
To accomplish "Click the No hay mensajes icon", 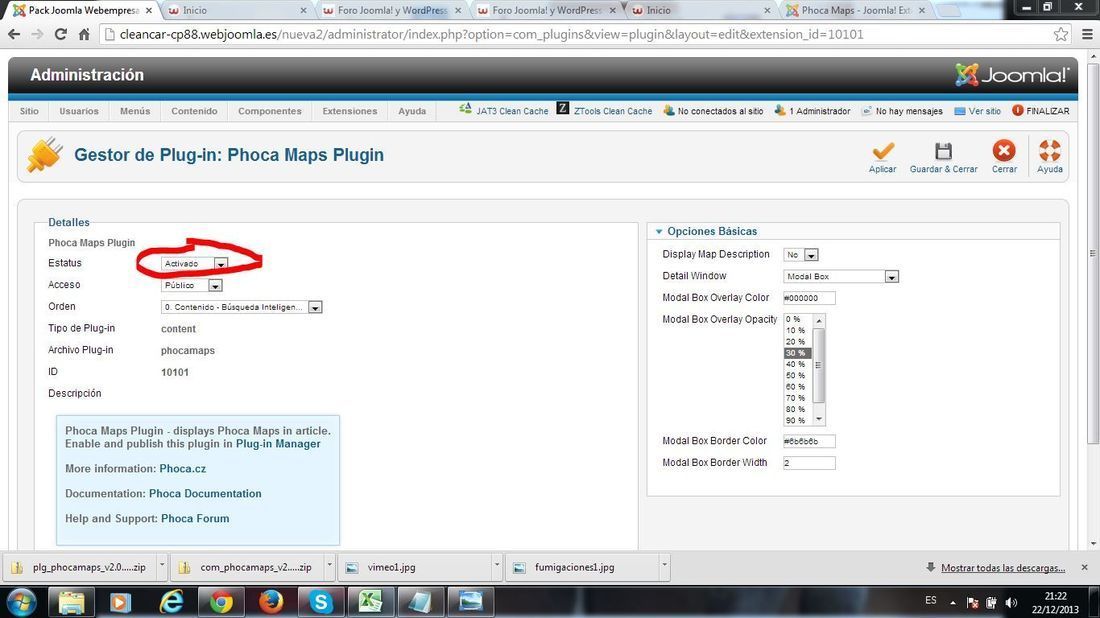I will click(x=866, y=111).
